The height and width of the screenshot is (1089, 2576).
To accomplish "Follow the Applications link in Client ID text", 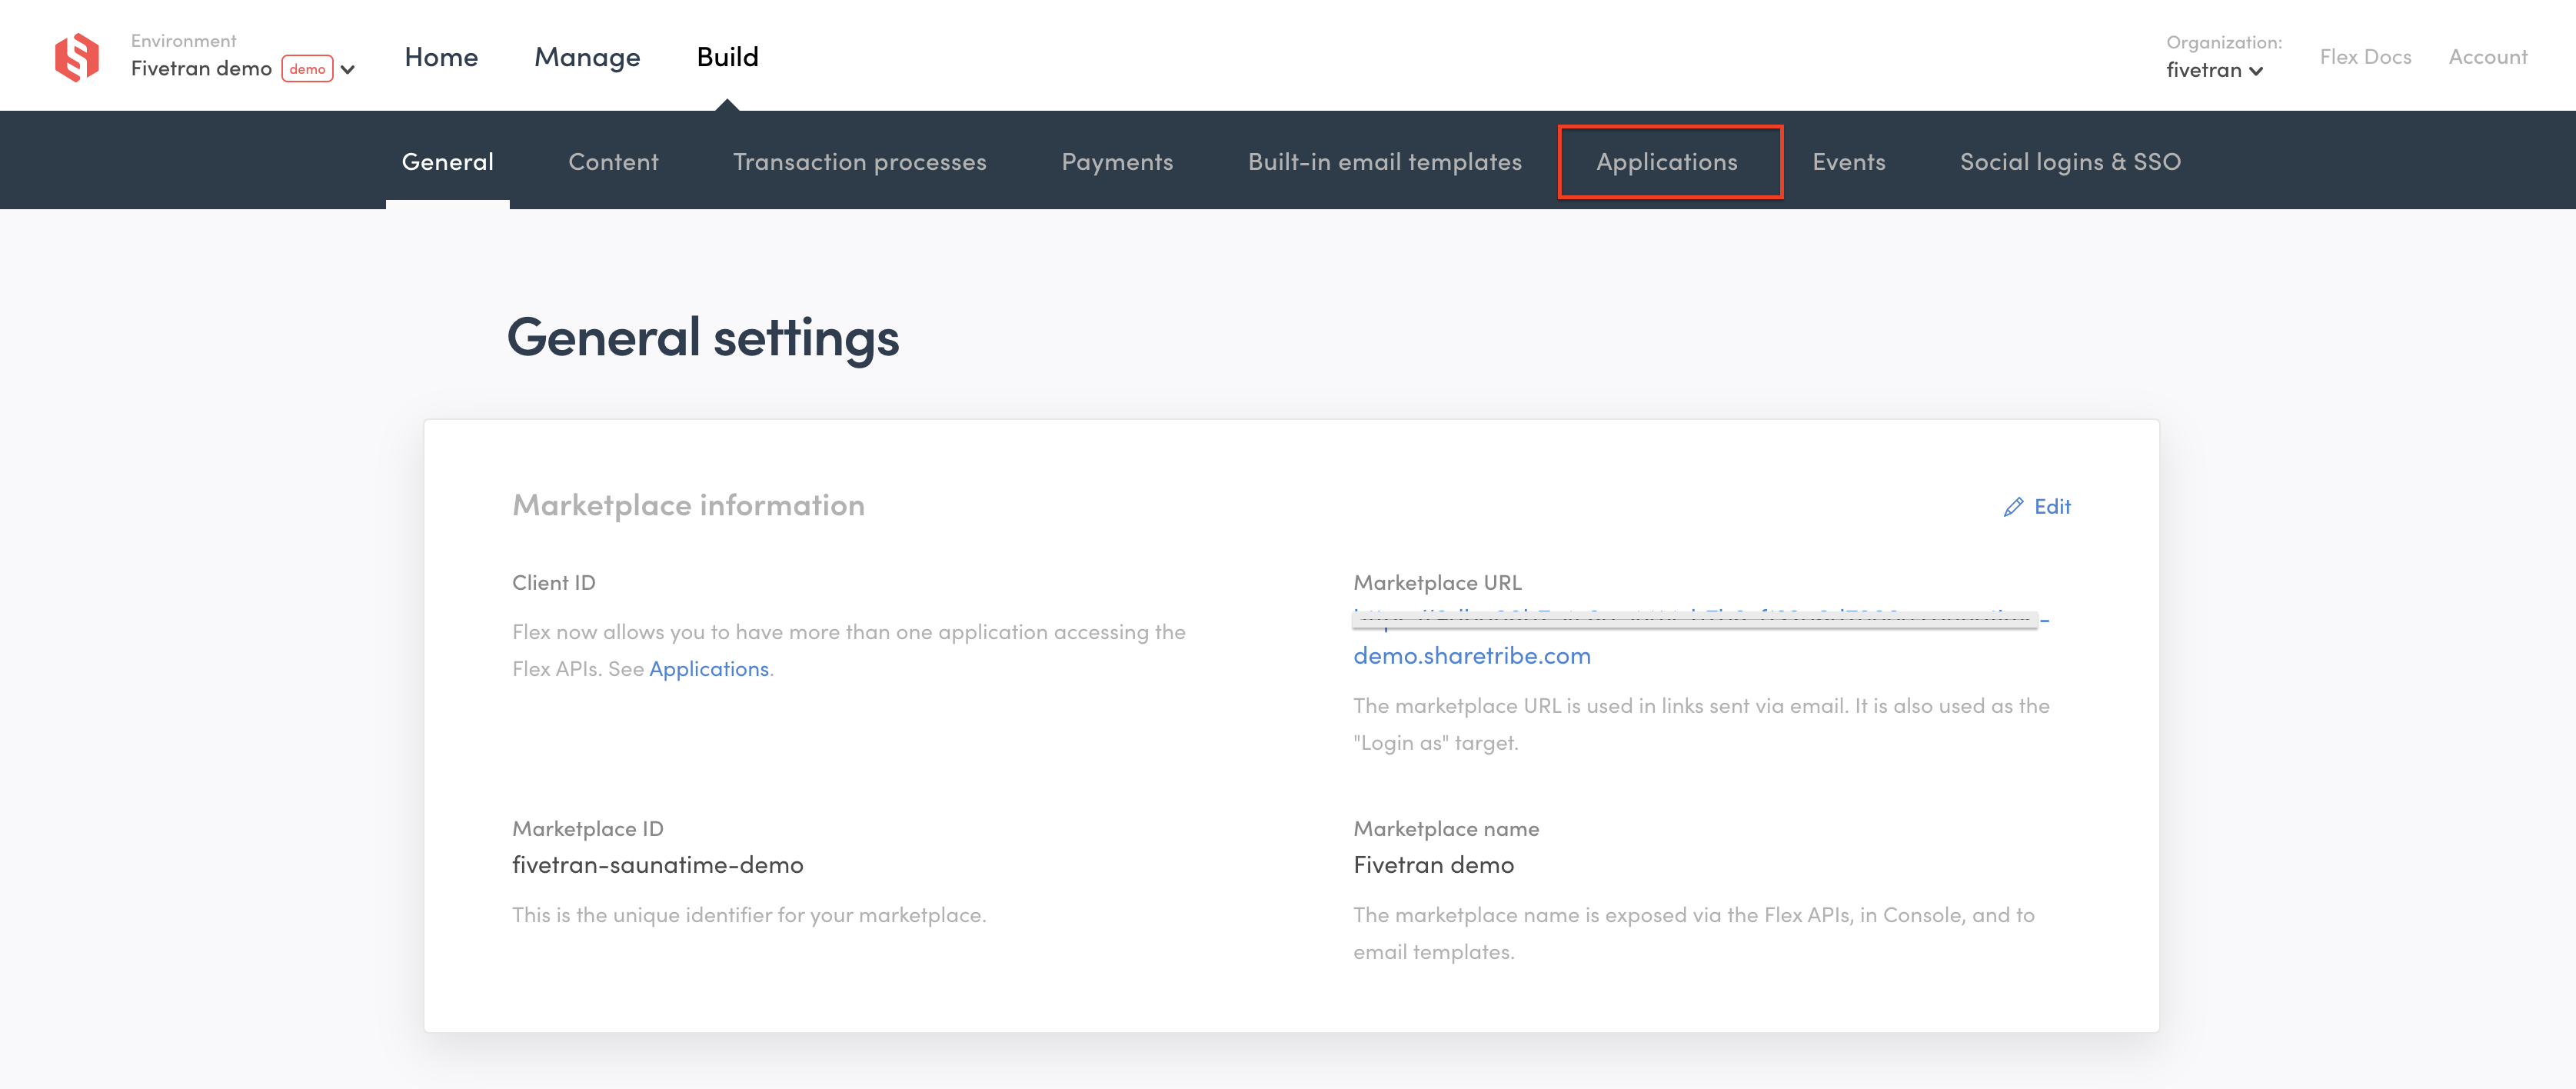I will pyautogui.click(x=709, y=669).
